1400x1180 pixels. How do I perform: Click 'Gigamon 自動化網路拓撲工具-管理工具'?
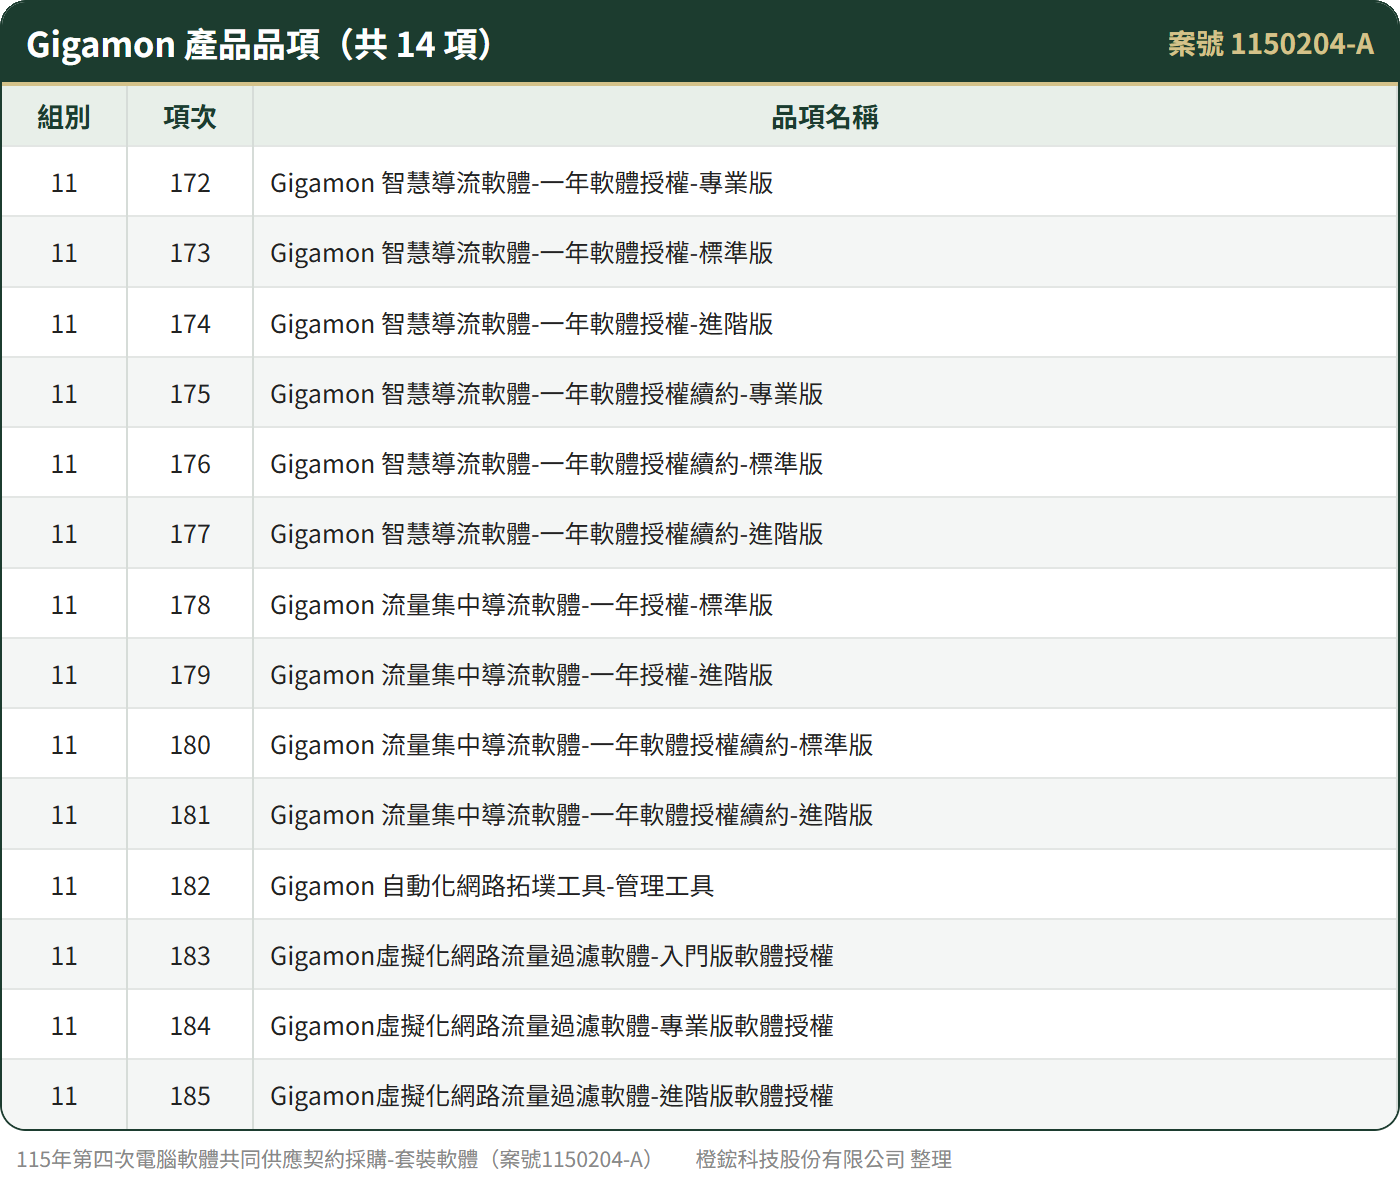tap(492, 886)
